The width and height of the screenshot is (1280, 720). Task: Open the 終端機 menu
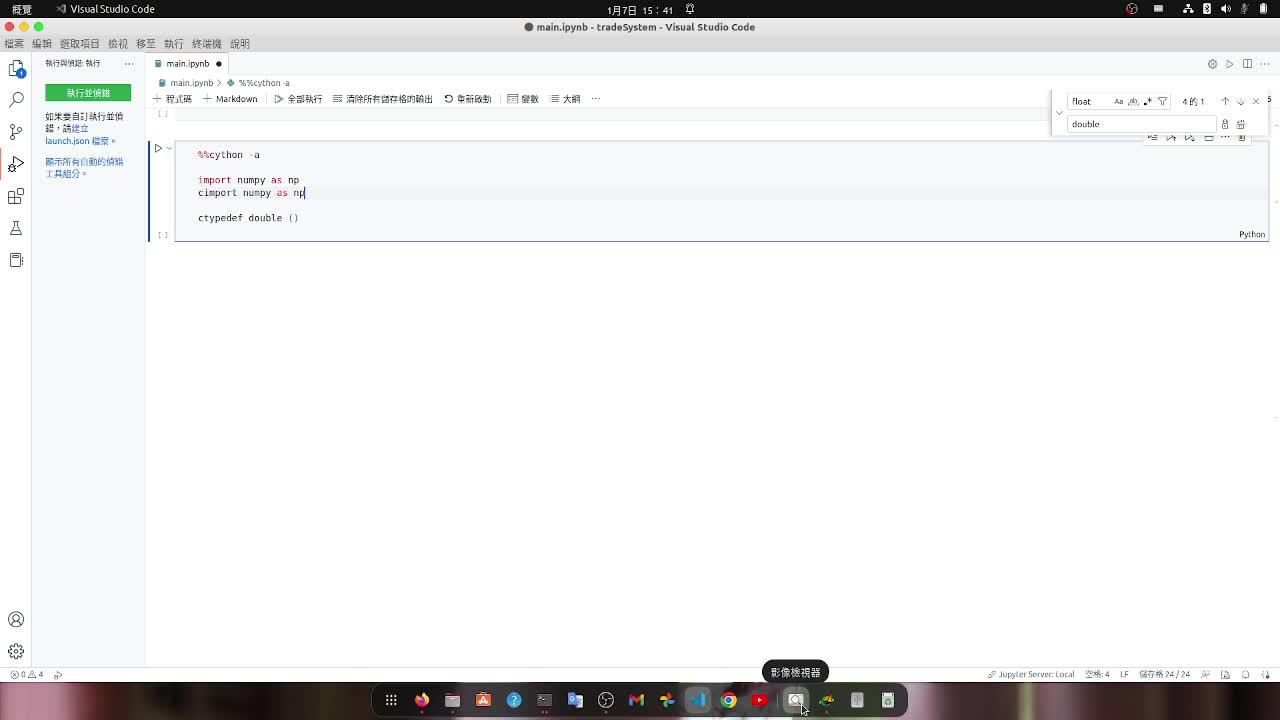(206, 44)
